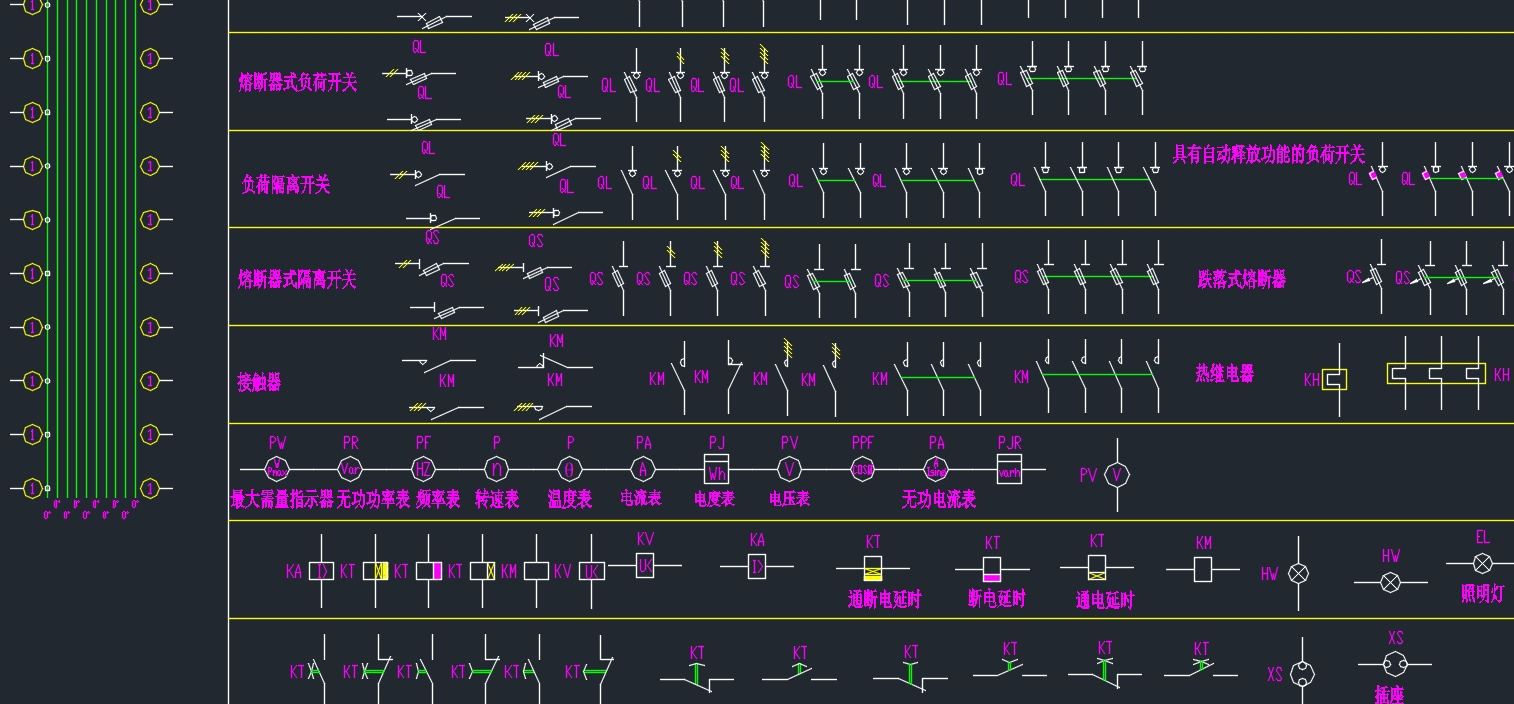Select the vertical KM contactor coil symbol

(536, 571)
